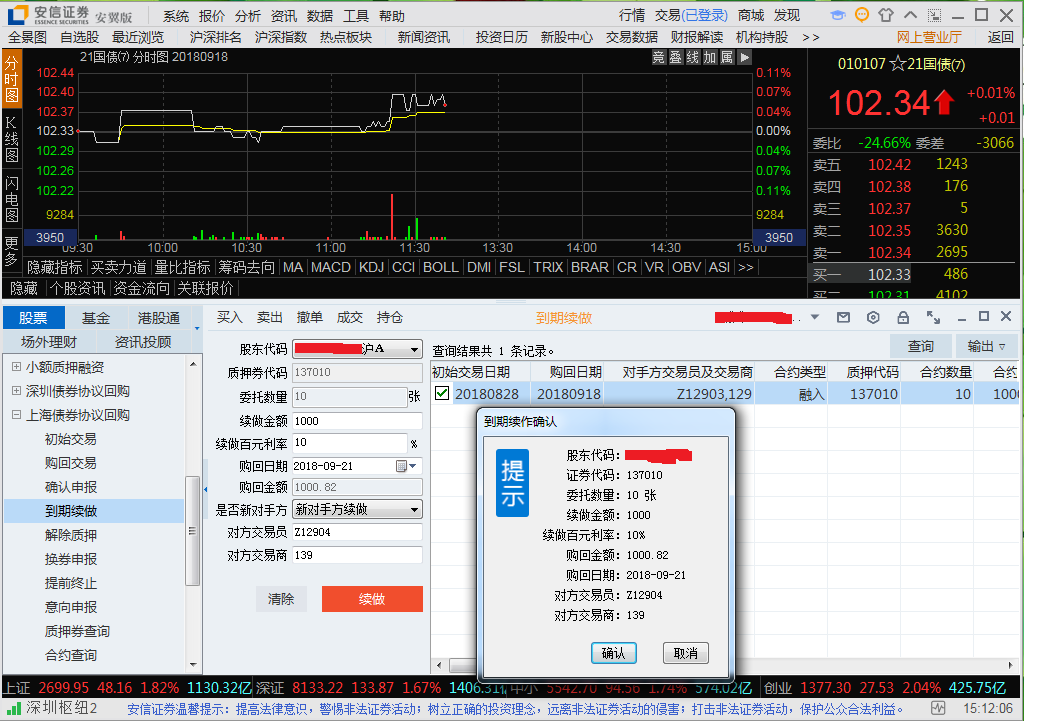Click the 叠 overlay icon on the chart
The image size is (1041, 721).
coord(676,58)
